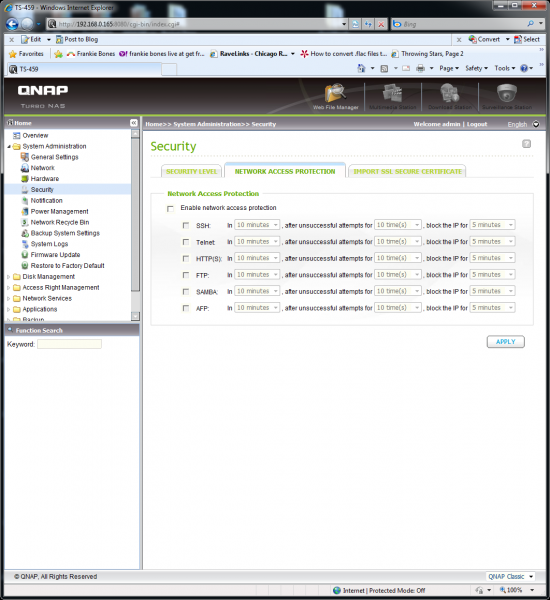Click the browser Back arrow button
The width and height of the screenshot is (550, 600).
click(x=12, y=24)
